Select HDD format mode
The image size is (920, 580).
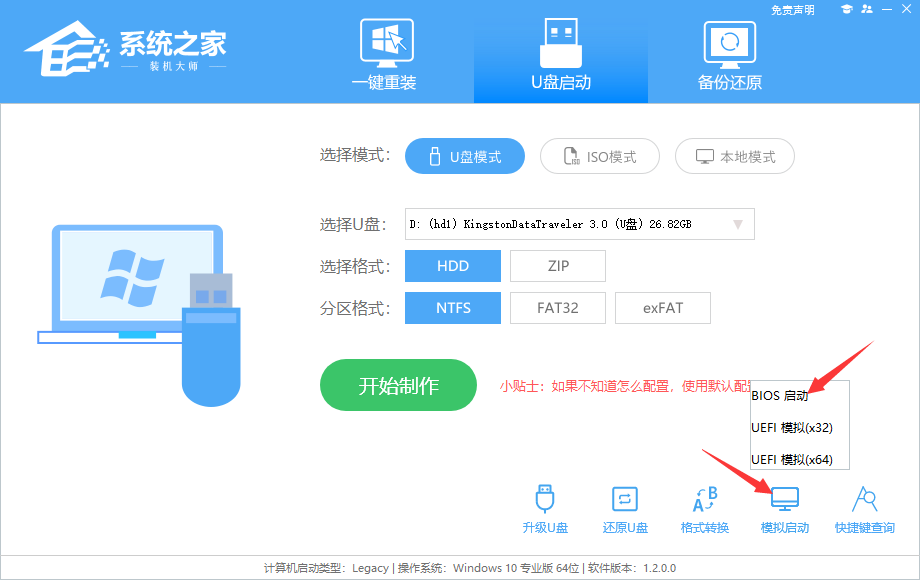click(x=452, y=265)
